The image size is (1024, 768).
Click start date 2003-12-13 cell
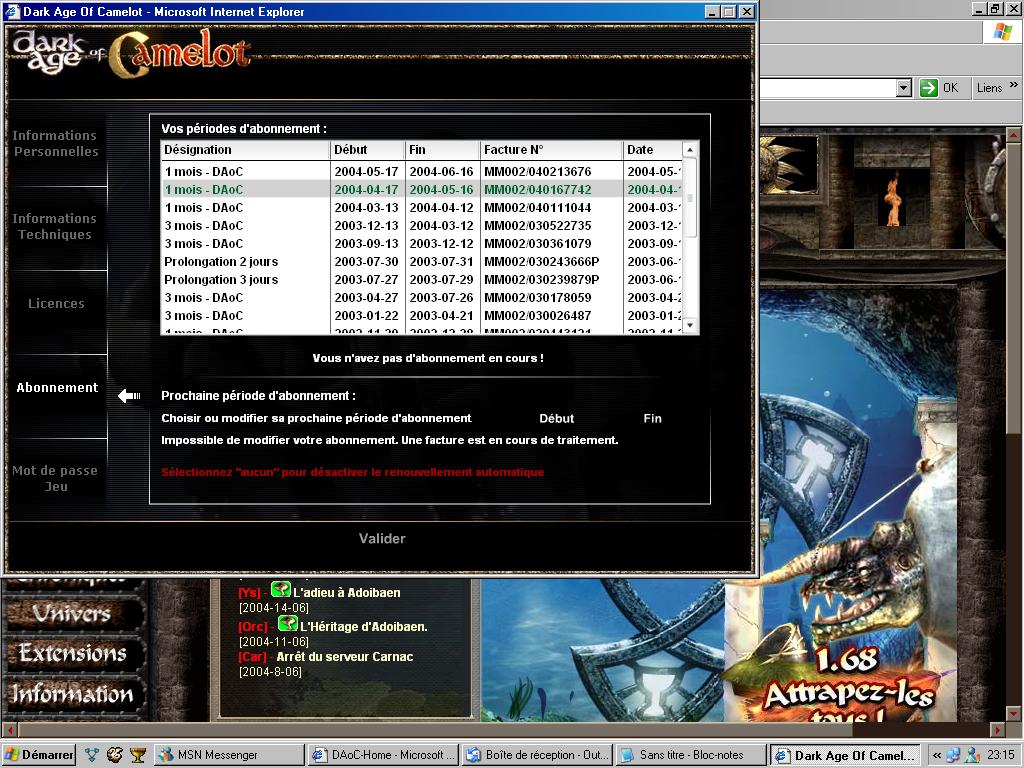coord(366,225)
